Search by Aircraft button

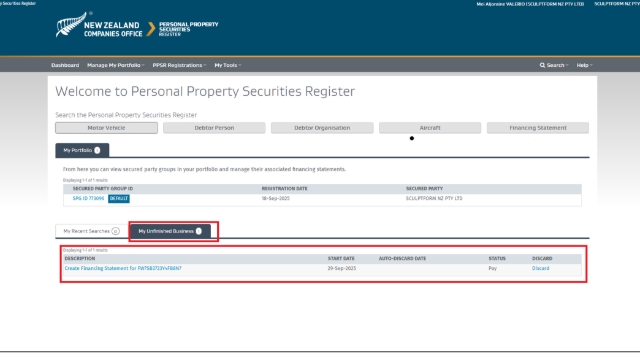[x=430, y=128]
